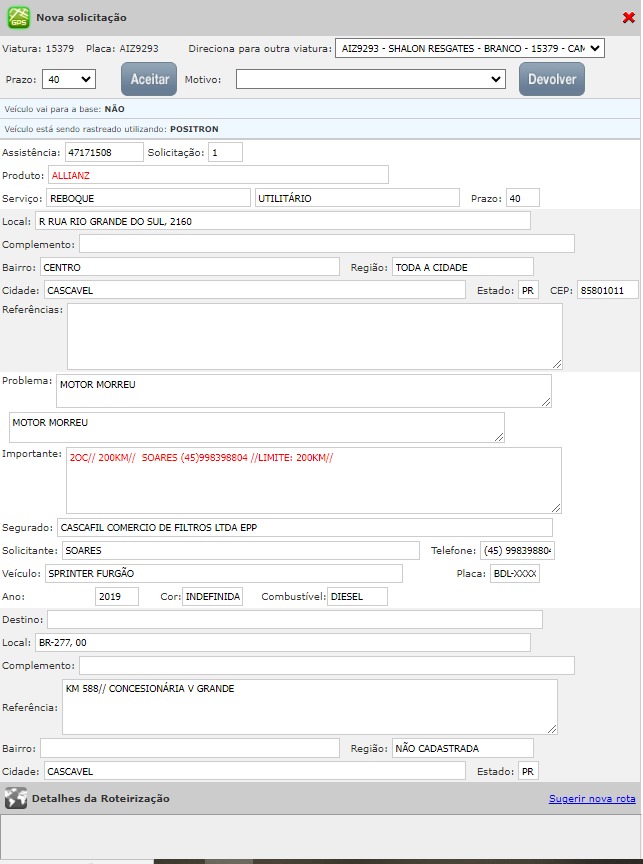
Task: Click the empty Destino field
Action: pos(294,620)
